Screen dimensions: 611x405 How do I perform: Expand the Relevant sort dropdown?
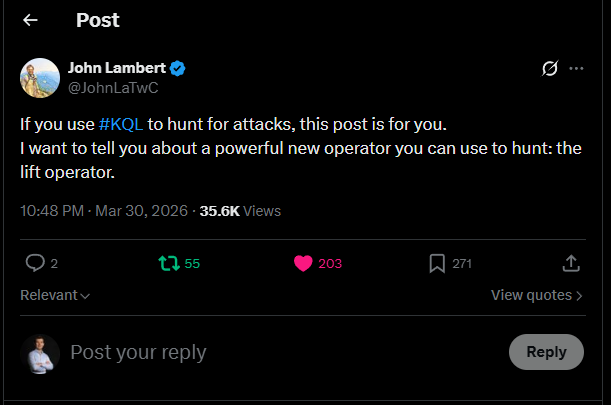pyautogui.click(x=55, y=295)
